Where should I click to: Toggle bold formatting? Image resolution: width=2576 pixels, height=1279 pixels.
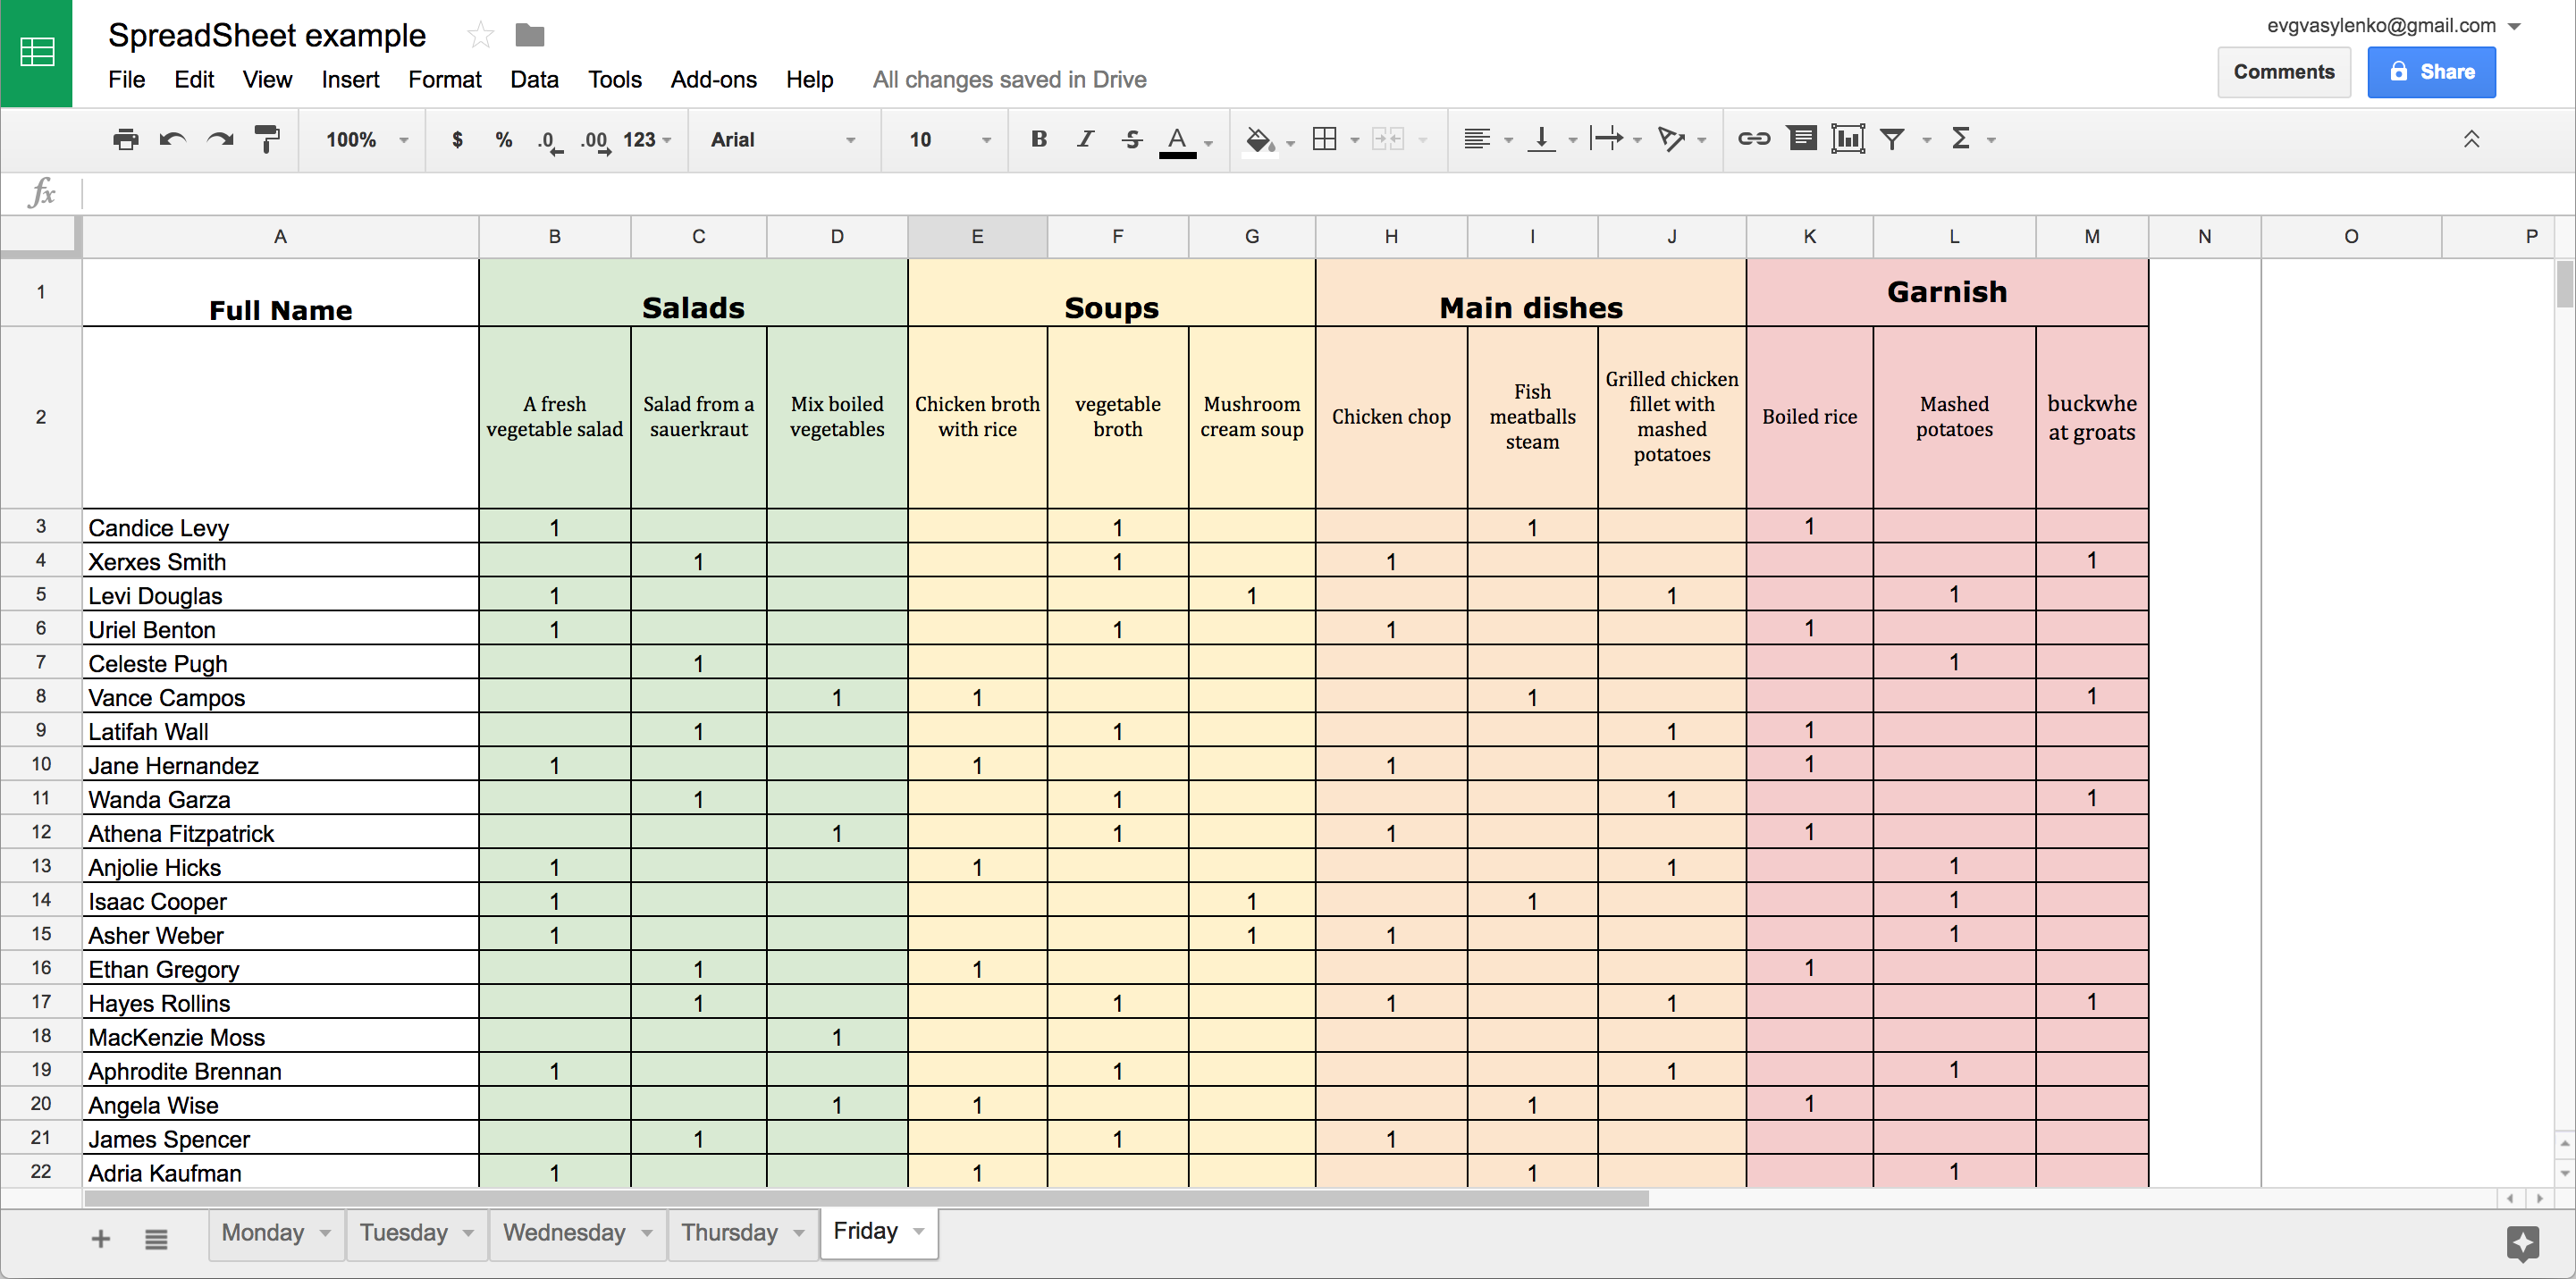[x=1039, y=139]
